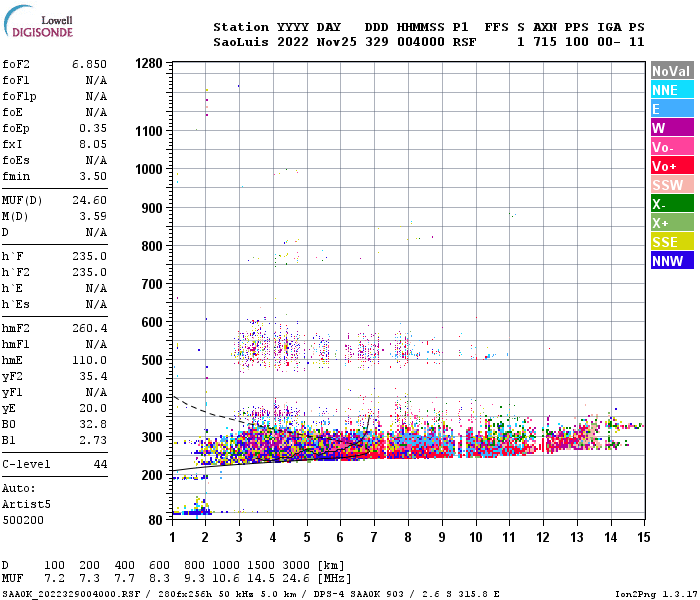Click the Nov25 date in header
Image resolution: width=700 pixels, height=600 pixels.
(x=337, y=42)
